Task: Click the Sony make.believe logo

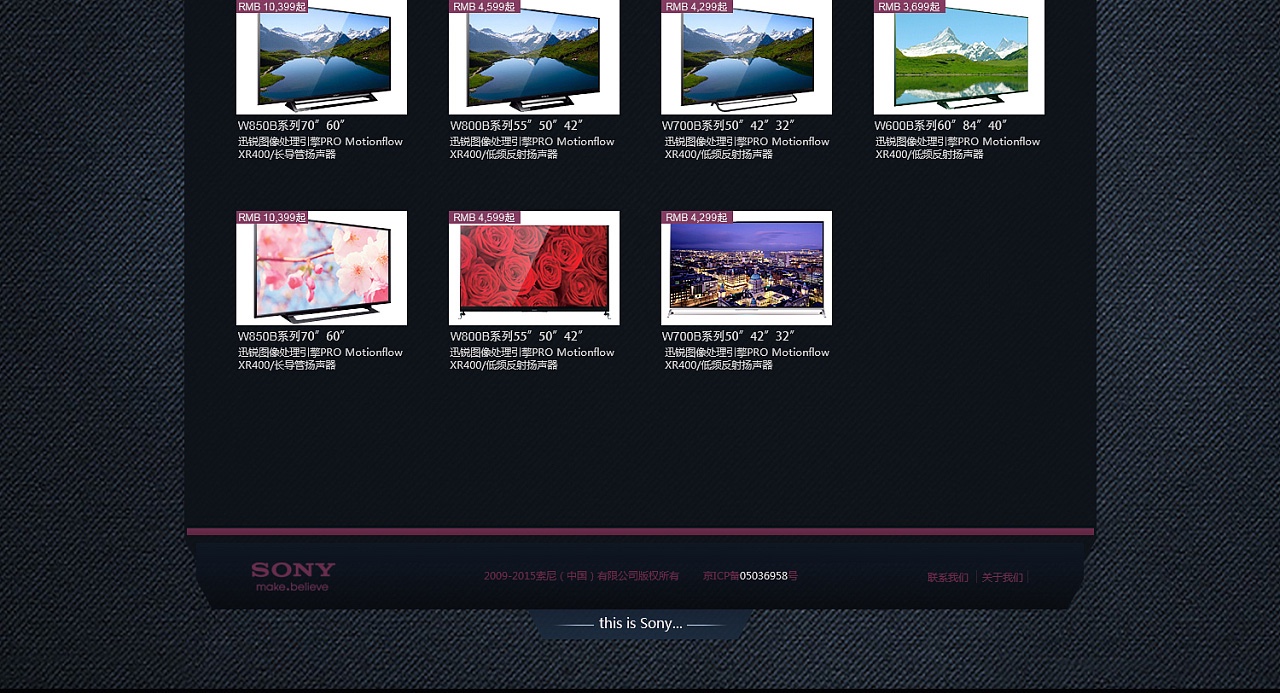Action: [293, 577]
